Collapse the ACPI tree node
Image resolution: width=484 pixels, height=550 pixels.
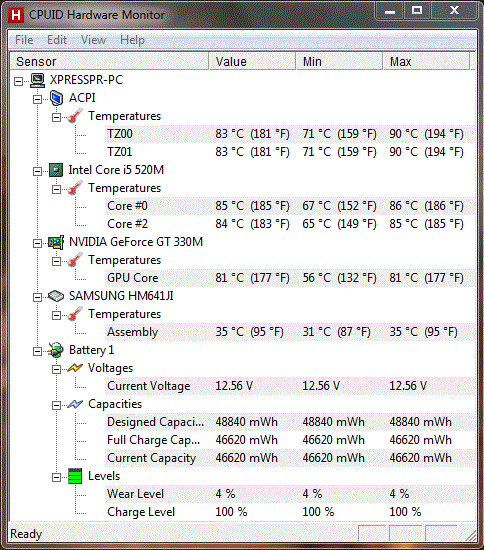[x=37, y=100]
